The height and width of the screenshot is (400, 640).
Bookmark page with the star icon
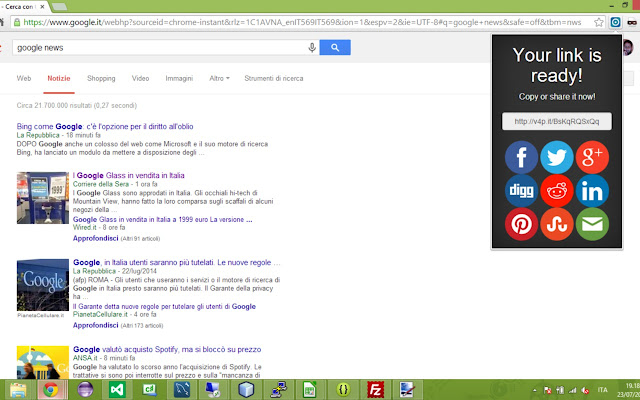[598, 22]
